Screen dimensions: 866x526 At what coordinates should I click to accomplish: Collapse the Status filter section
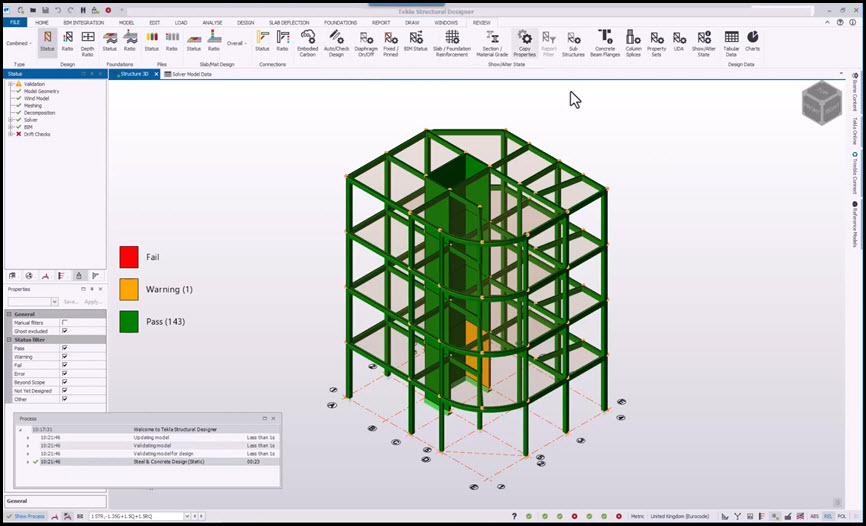(x=9, y=340)
